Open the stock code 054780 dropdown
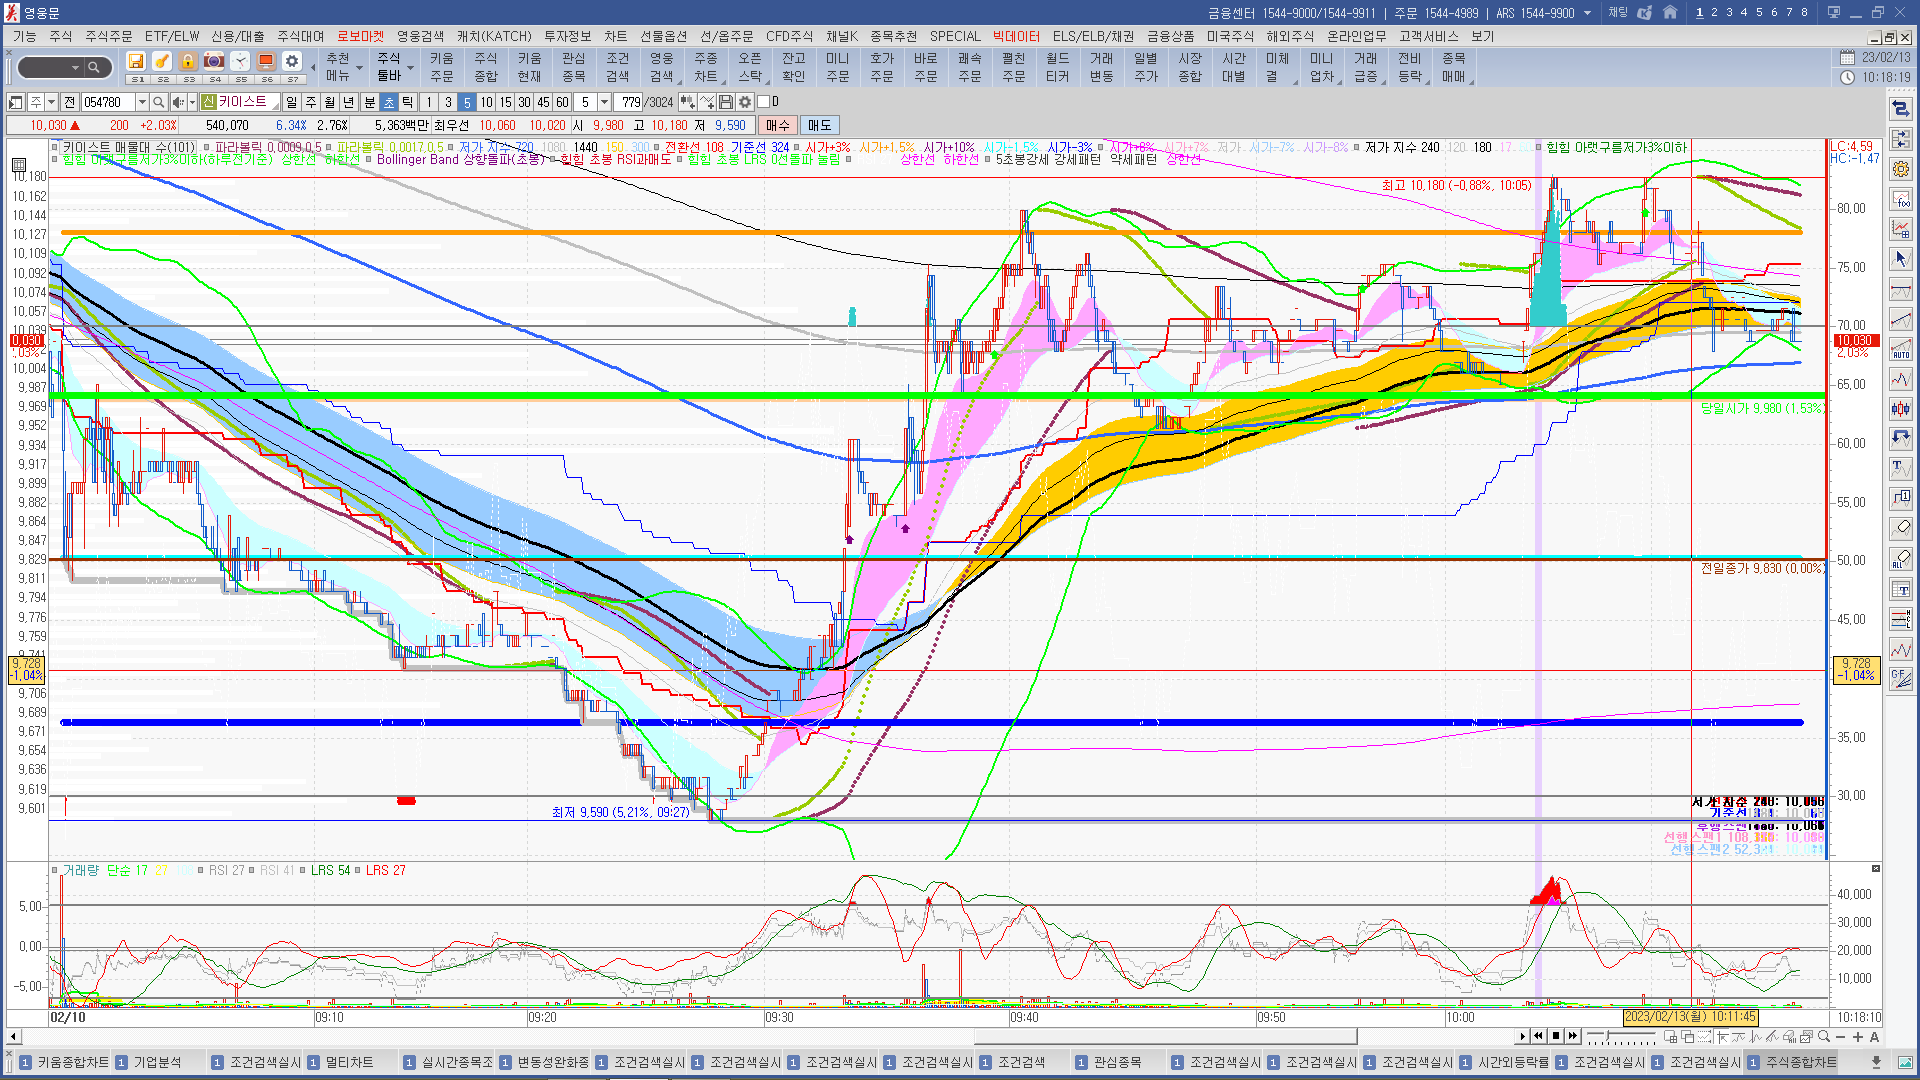The height and width of the screenshot is (1080, 1920). click(x=142, y=102)
